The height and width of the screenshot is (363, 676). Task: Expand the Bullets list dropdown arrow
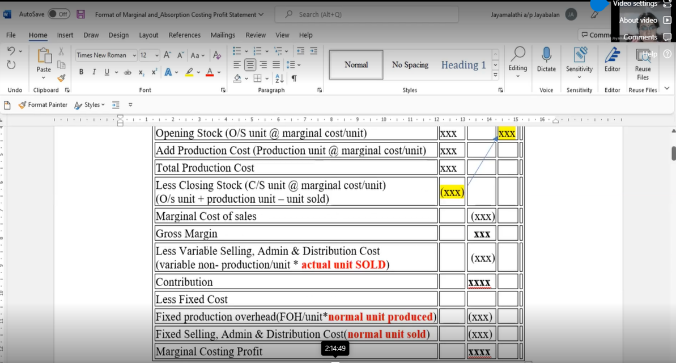(246, 52)
